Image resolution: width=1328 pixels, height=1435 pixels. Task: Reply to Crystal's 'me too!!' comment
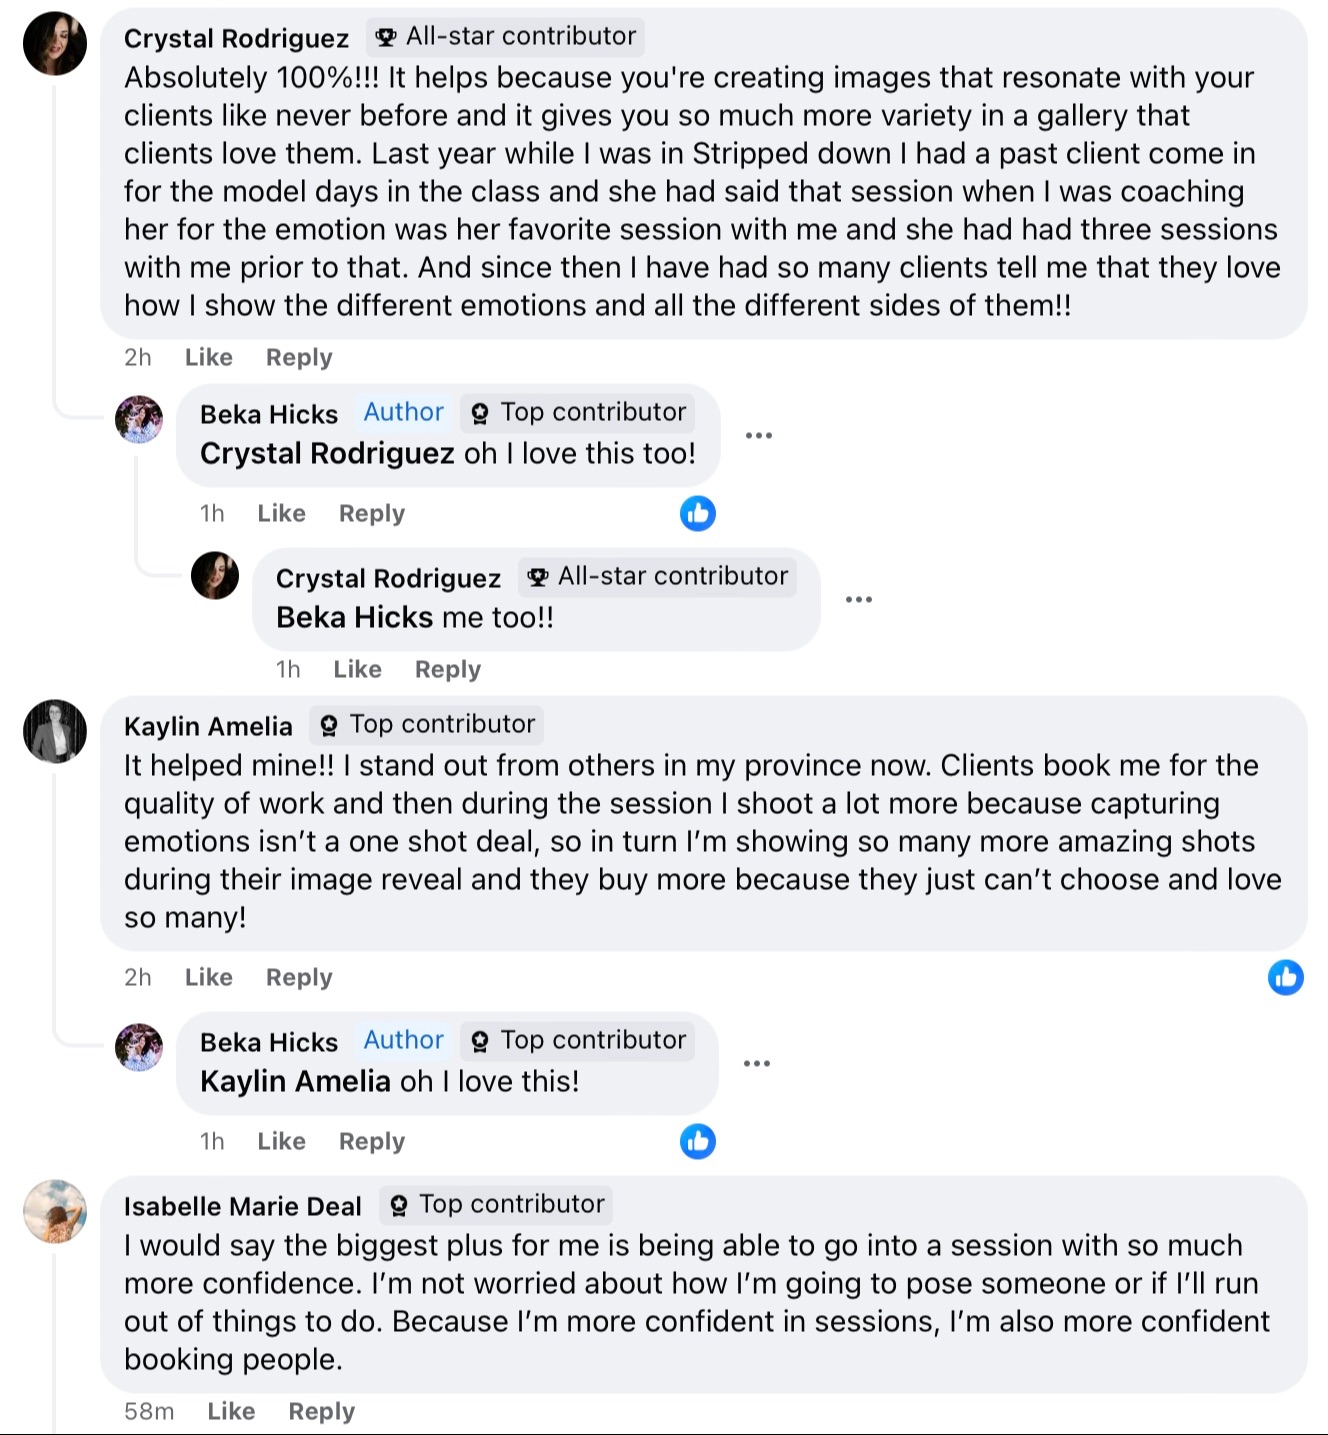click(x=448, y=670)
